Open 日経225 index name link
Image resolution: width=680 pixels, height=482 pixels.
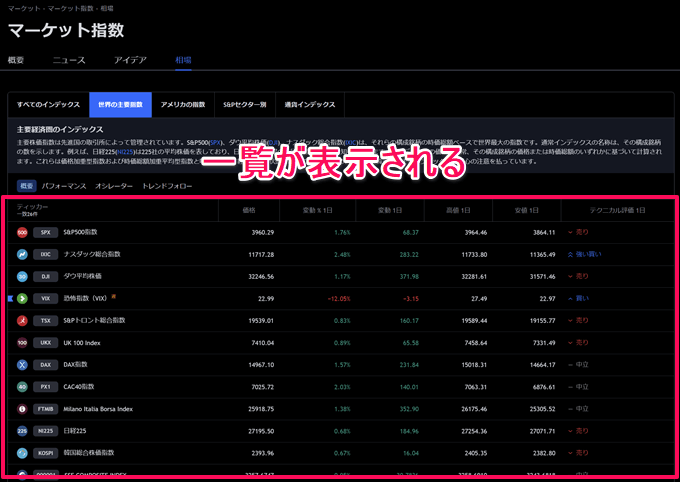pyautogui.click(x=75, y=431)
